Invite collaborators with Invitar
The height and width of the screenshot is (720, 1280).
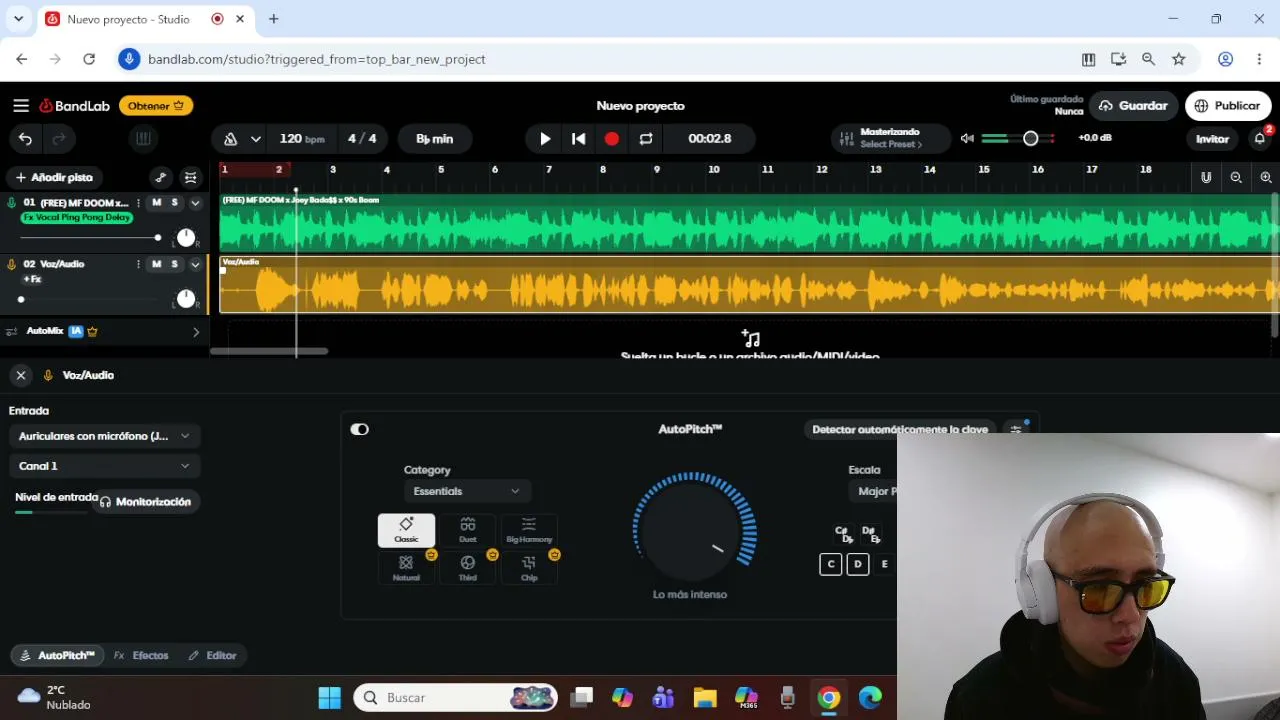(1212, 139)
